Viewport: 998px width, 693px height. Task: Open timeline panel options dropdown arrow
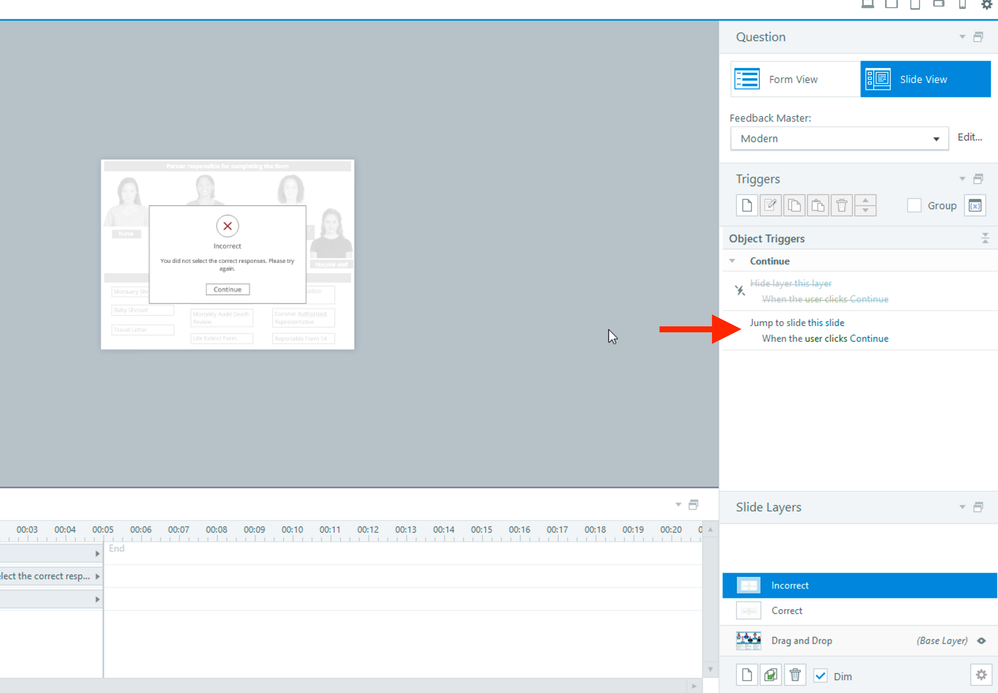[678, 505]
